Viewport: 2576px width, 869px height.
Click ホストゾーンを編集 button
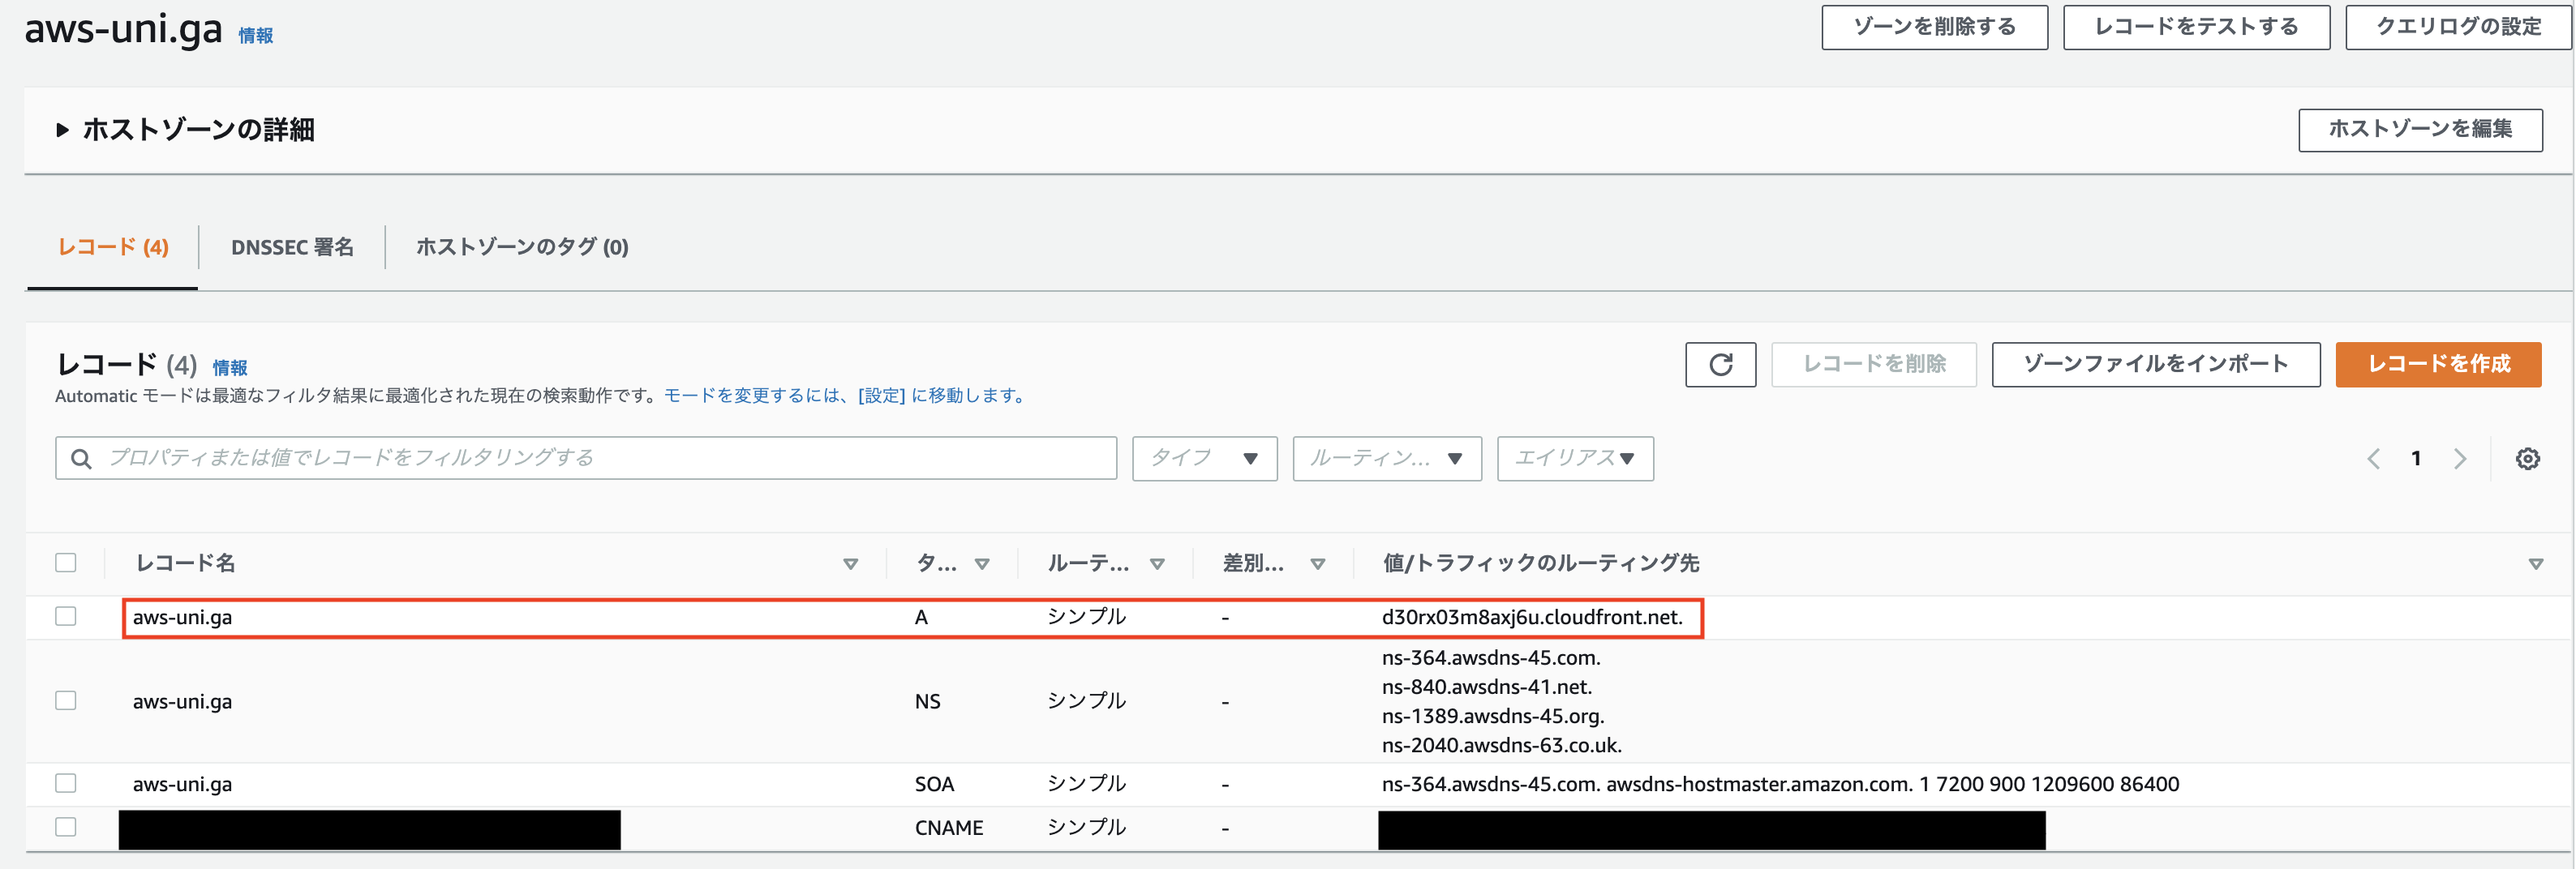2420,130
